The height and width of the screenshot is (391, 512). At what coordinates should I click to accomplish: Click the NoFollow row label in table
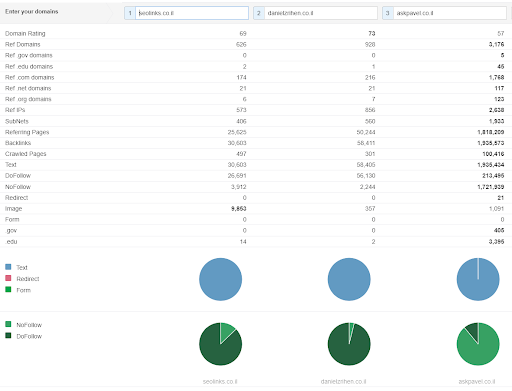coord(18,187)
